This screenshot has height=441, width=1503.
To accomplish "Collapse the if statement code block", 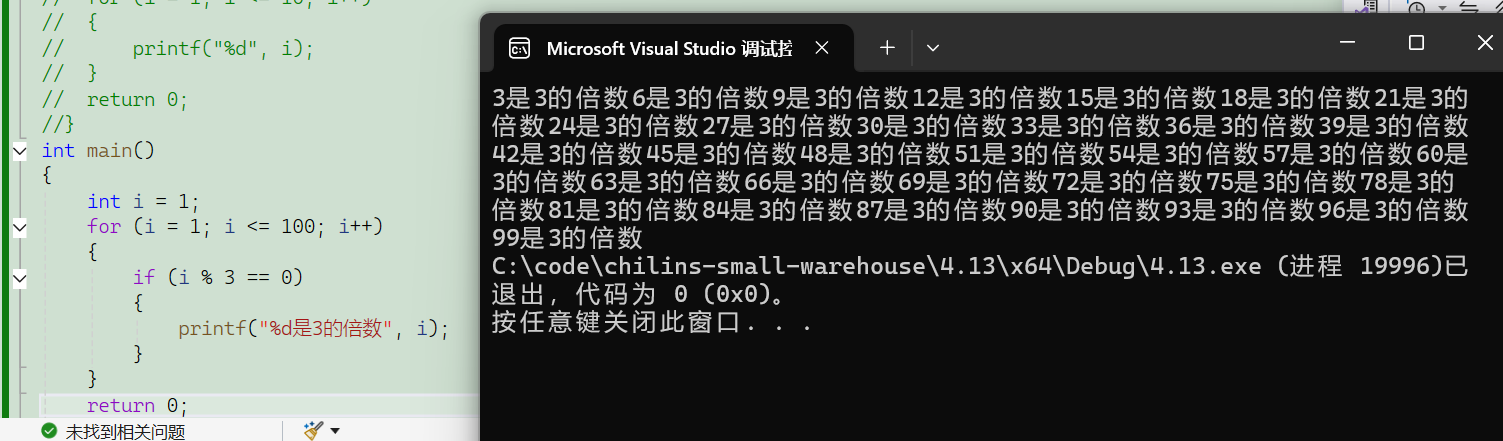I will click(x=20, y=278).
